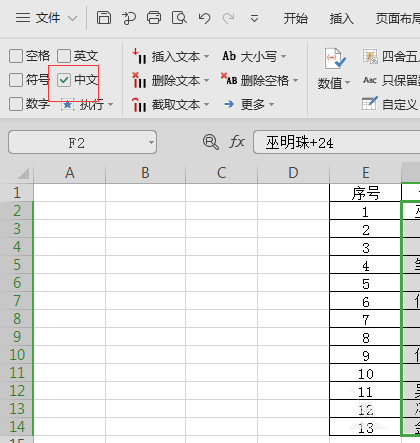Click the 执行 button
Screen dimensions: 420x443
coord(87,105)
